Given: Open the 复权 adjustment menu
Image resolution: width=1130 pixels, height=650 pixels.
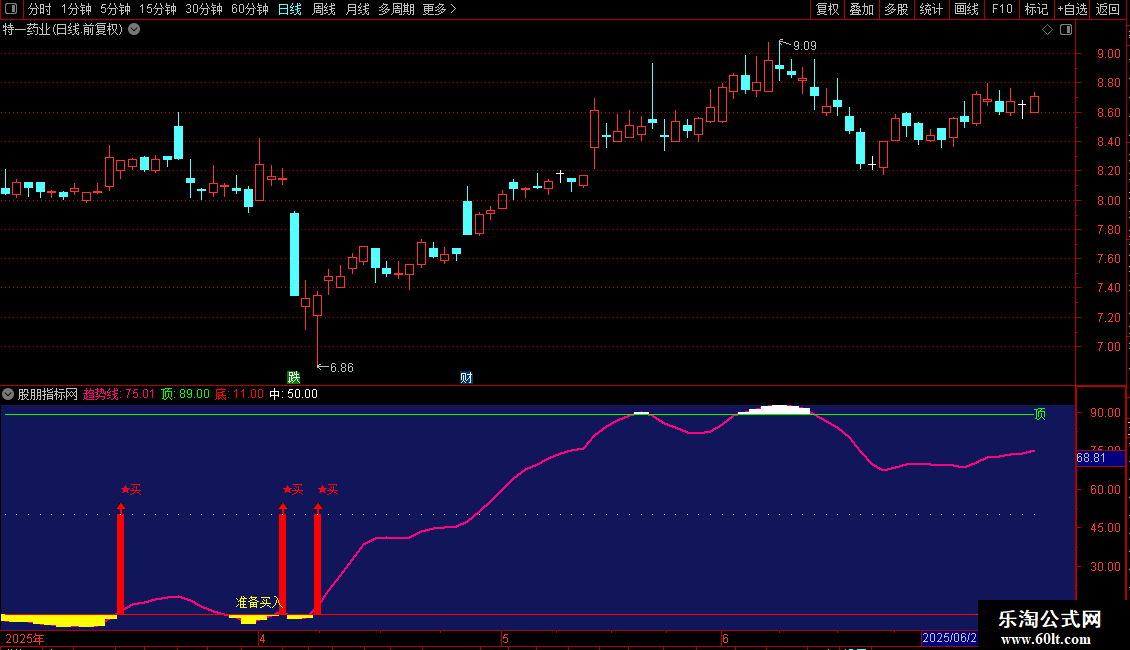Looking at the screenshot, I should click(x=827, y=9).
